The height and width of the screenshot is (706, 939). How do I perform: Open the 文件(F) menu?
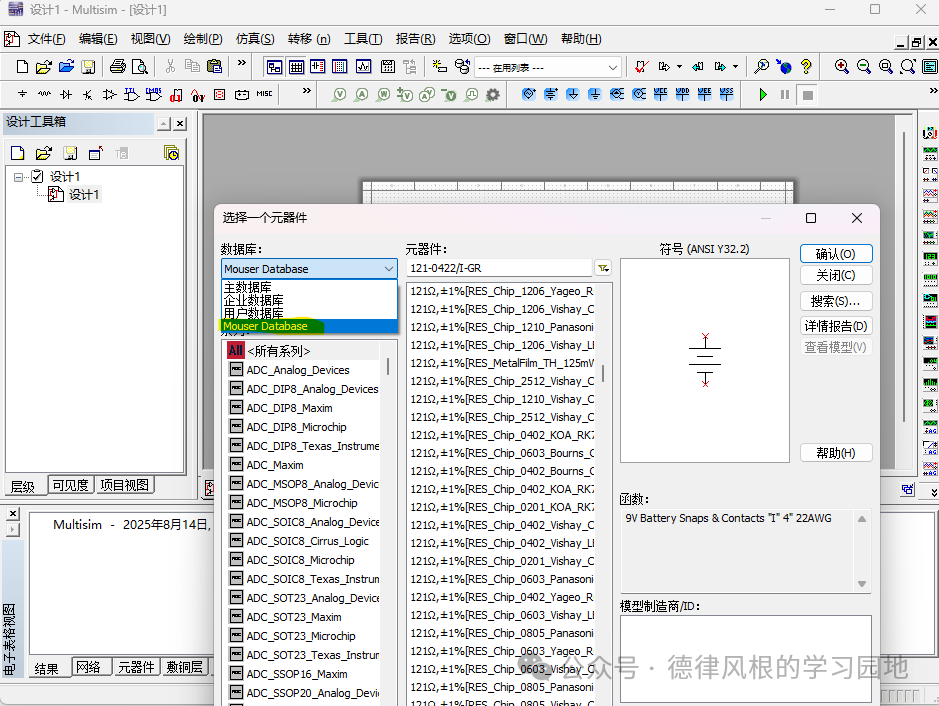point(46,39)
